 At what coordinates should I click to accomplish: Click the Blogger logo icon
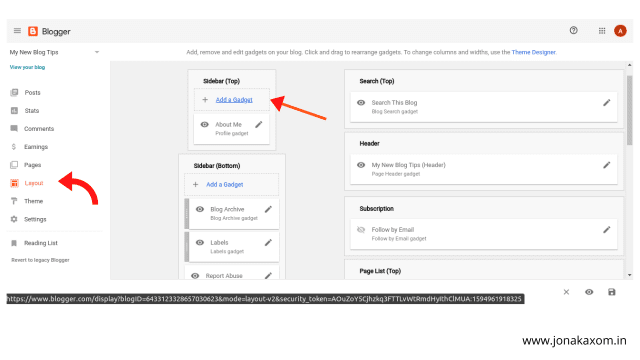tap(33, 31)
